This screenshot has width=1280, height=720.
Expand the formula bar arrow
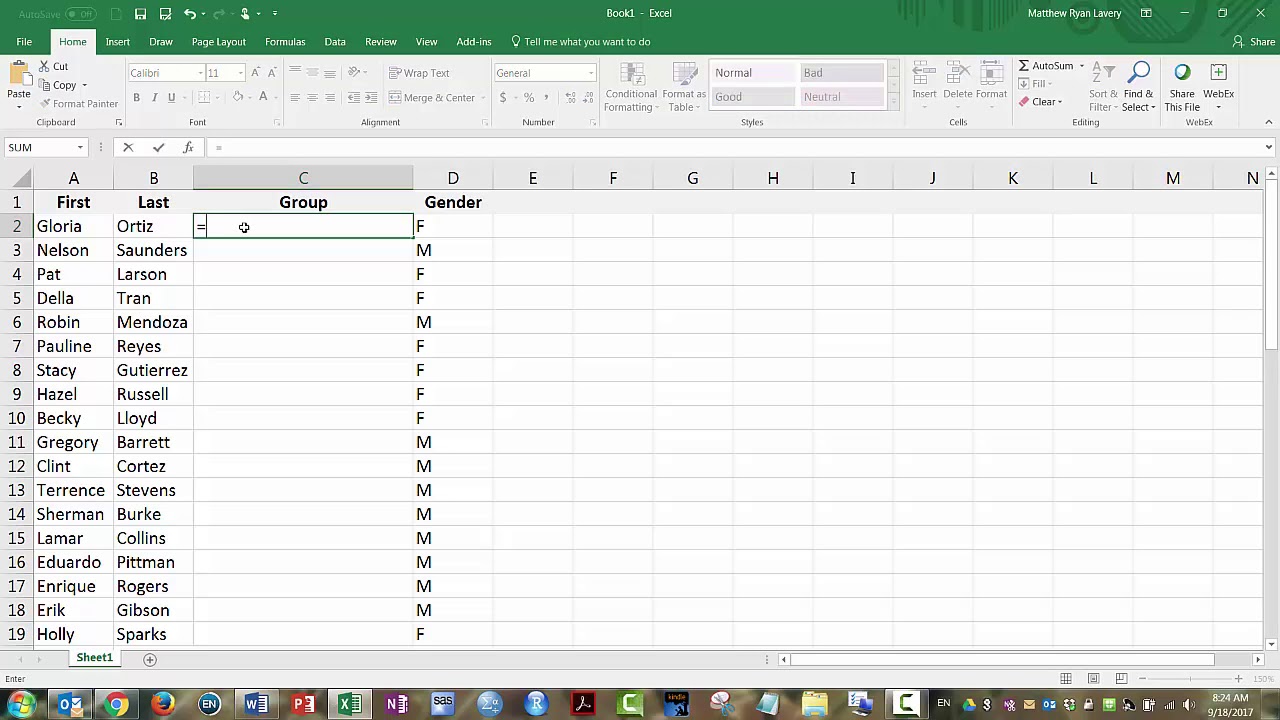1268,148
